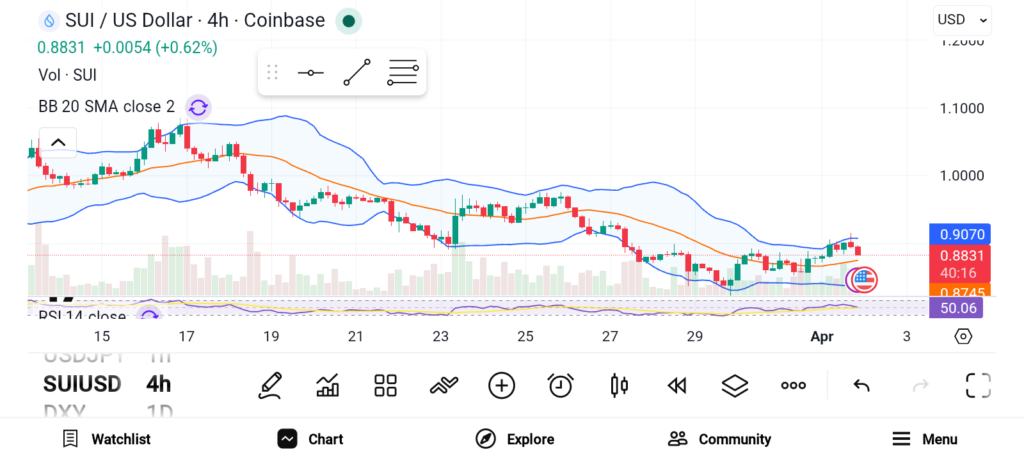Open the drawing tools pencil icon
1024x461 pixels.
point(269,385)
